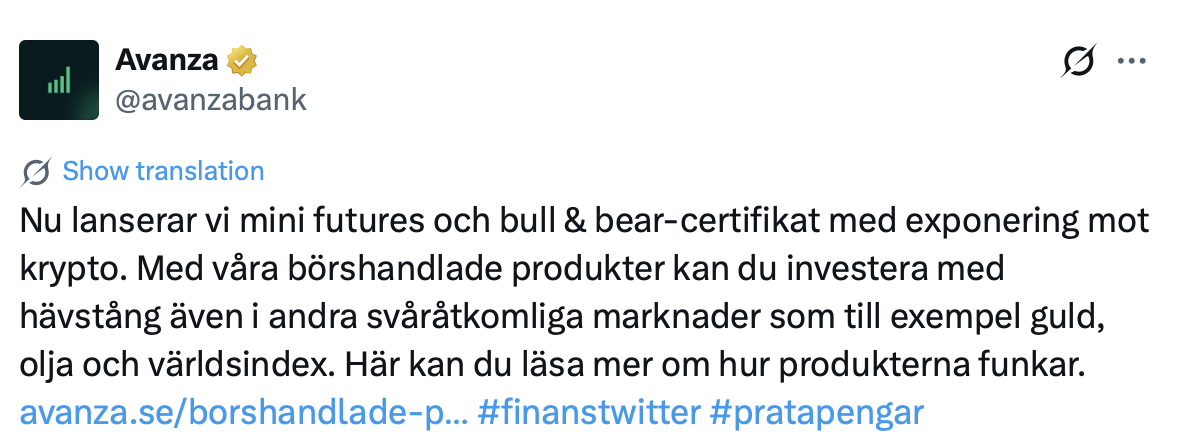Show translation of the Swedish post

163,171
